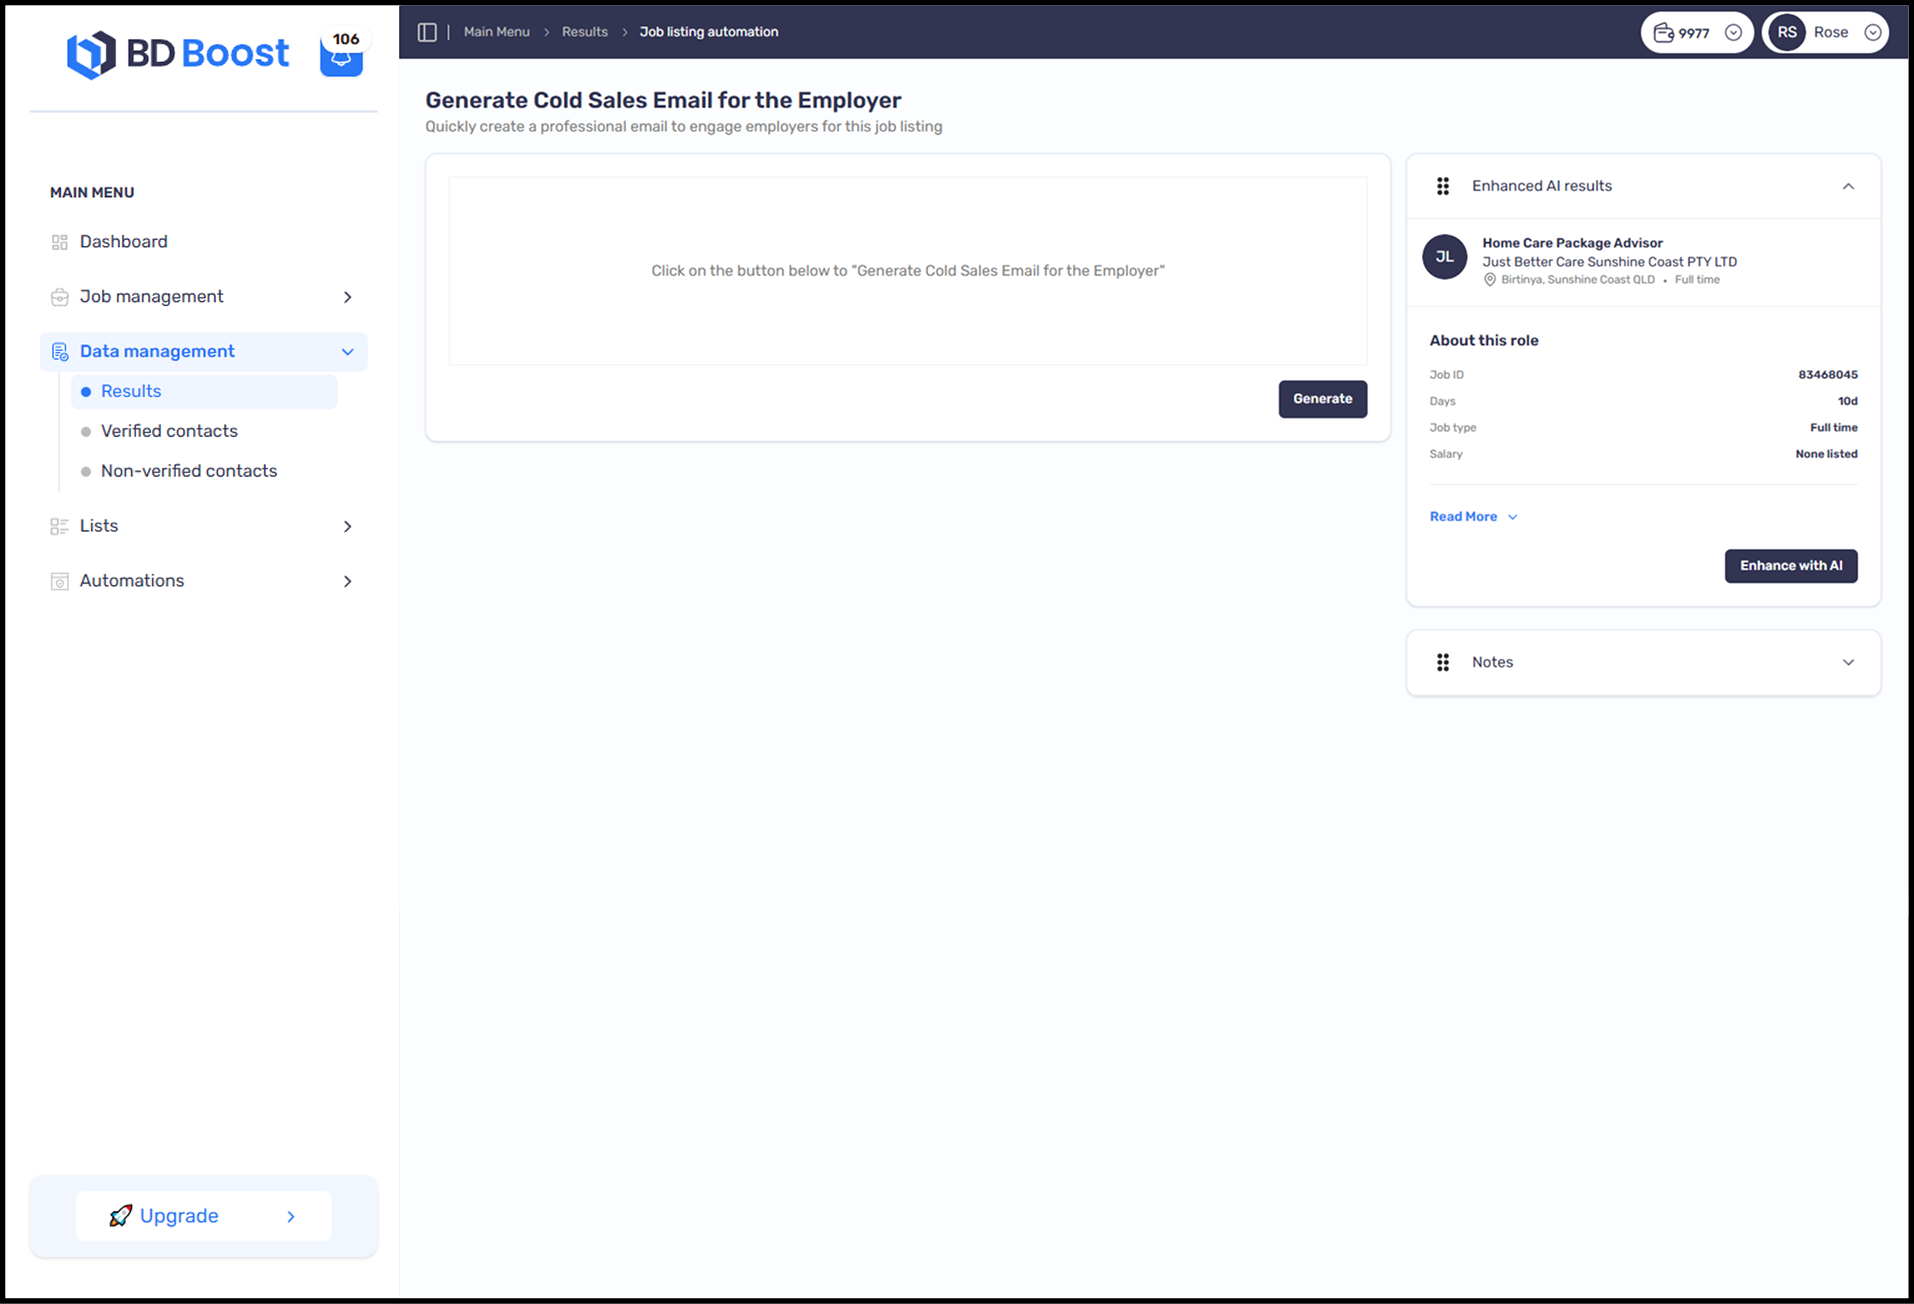Select Non-verified contacts item
This screenshot has height=1304, width=1914.
coord(188,471)
